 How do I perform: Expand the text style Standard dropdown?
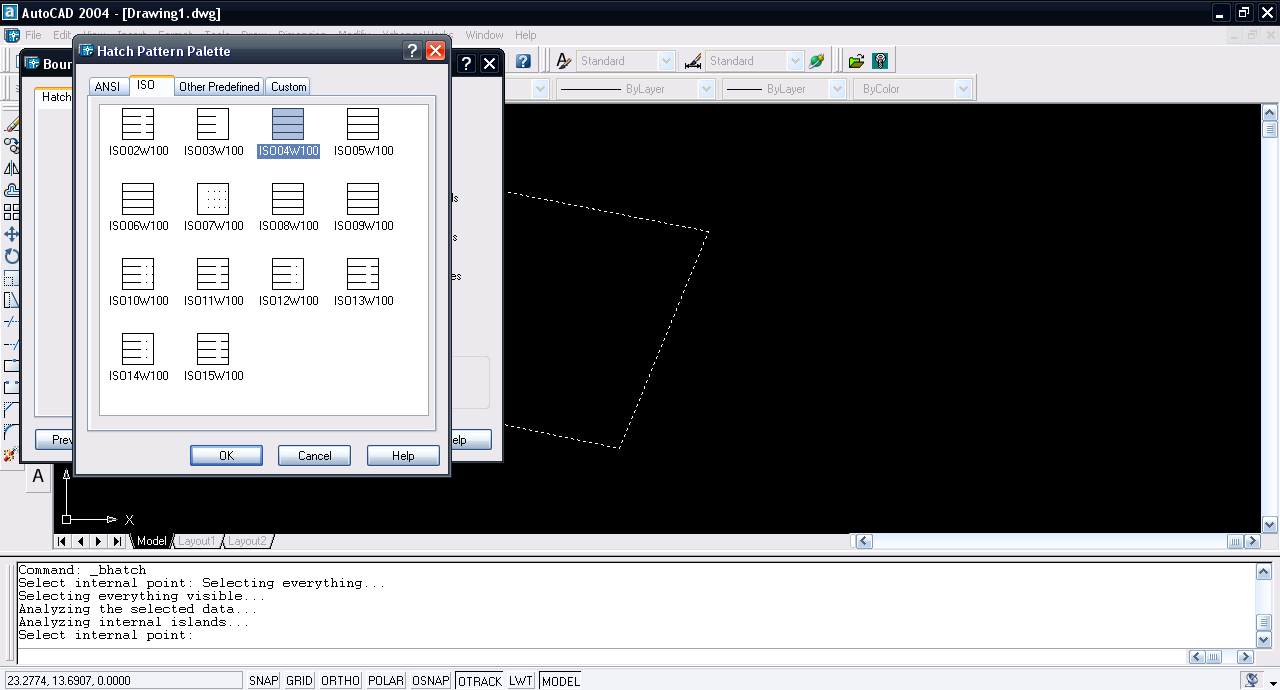pos(667,61)
